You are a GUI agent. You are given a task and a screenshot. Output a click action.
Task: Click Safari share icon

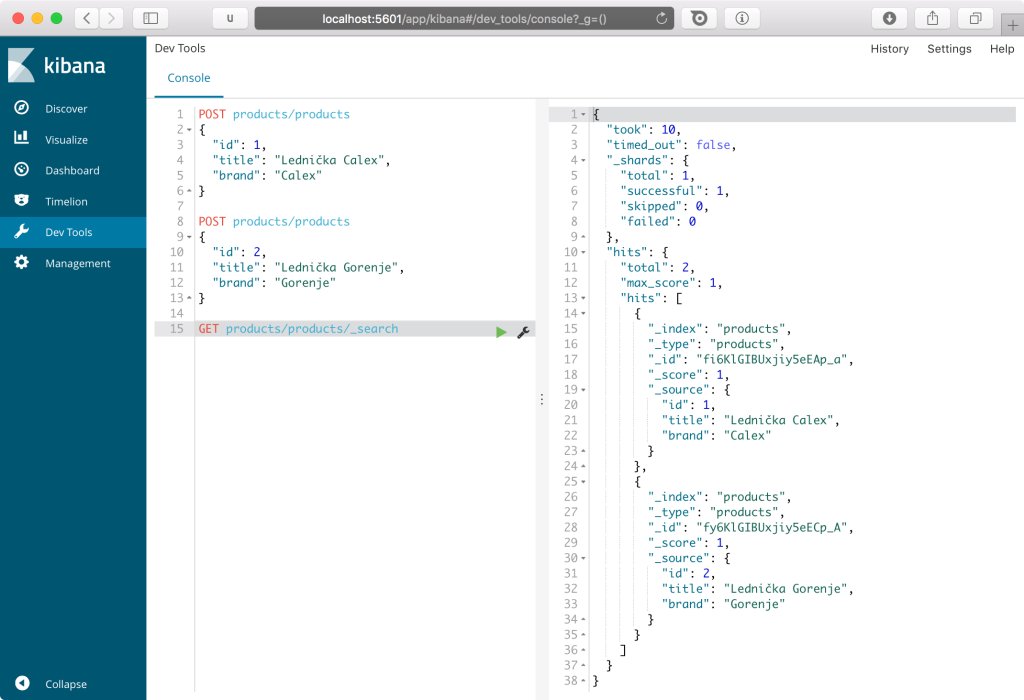(933, 18)
